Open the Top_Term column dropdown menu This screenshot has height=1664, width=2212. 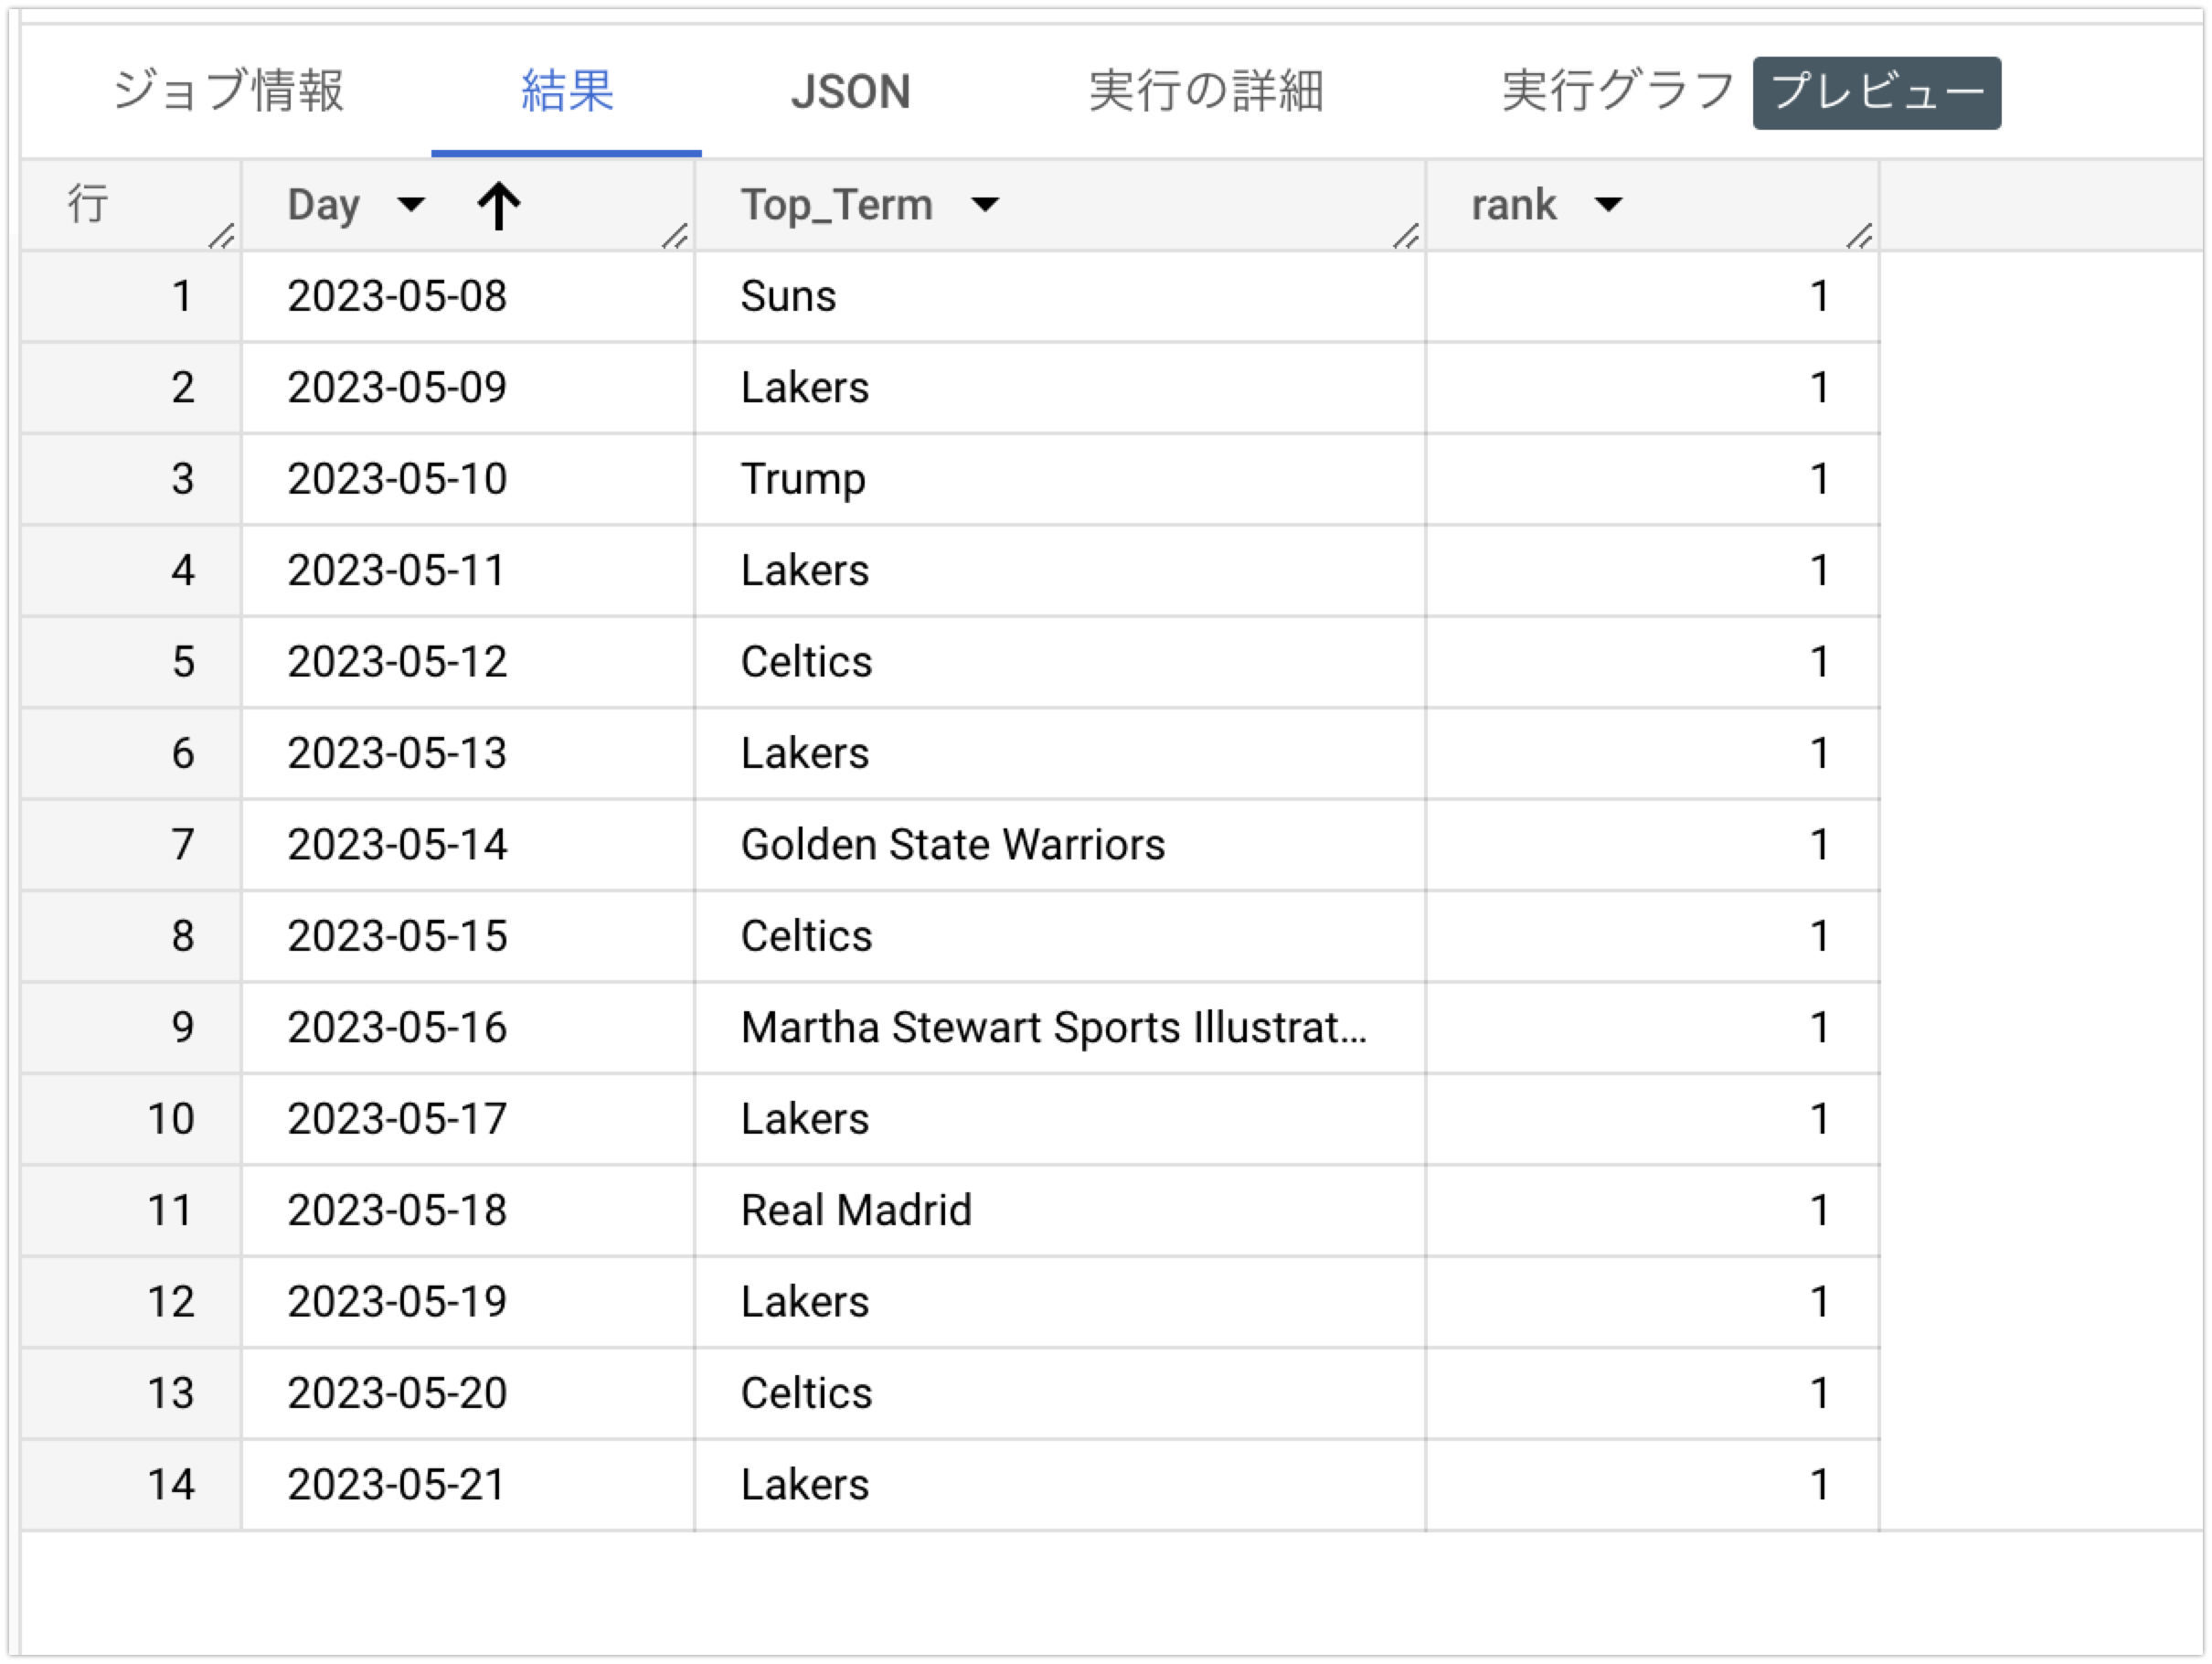point(985,205)
